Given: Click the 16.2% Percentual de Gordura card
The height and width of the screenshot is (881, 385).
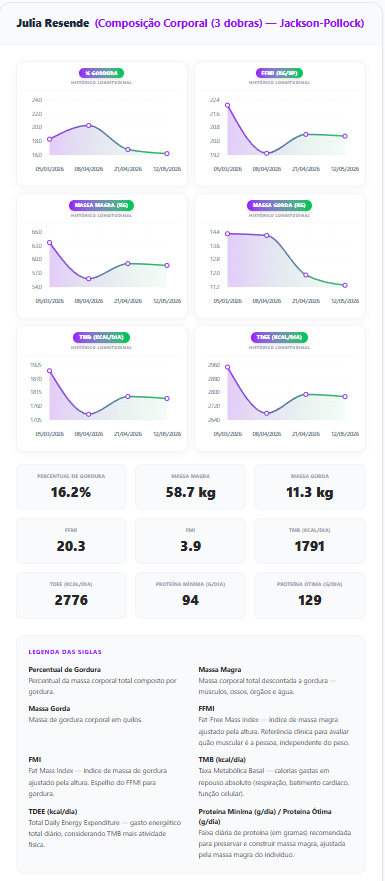Looking at the screenshot, I should coord(71,487).
